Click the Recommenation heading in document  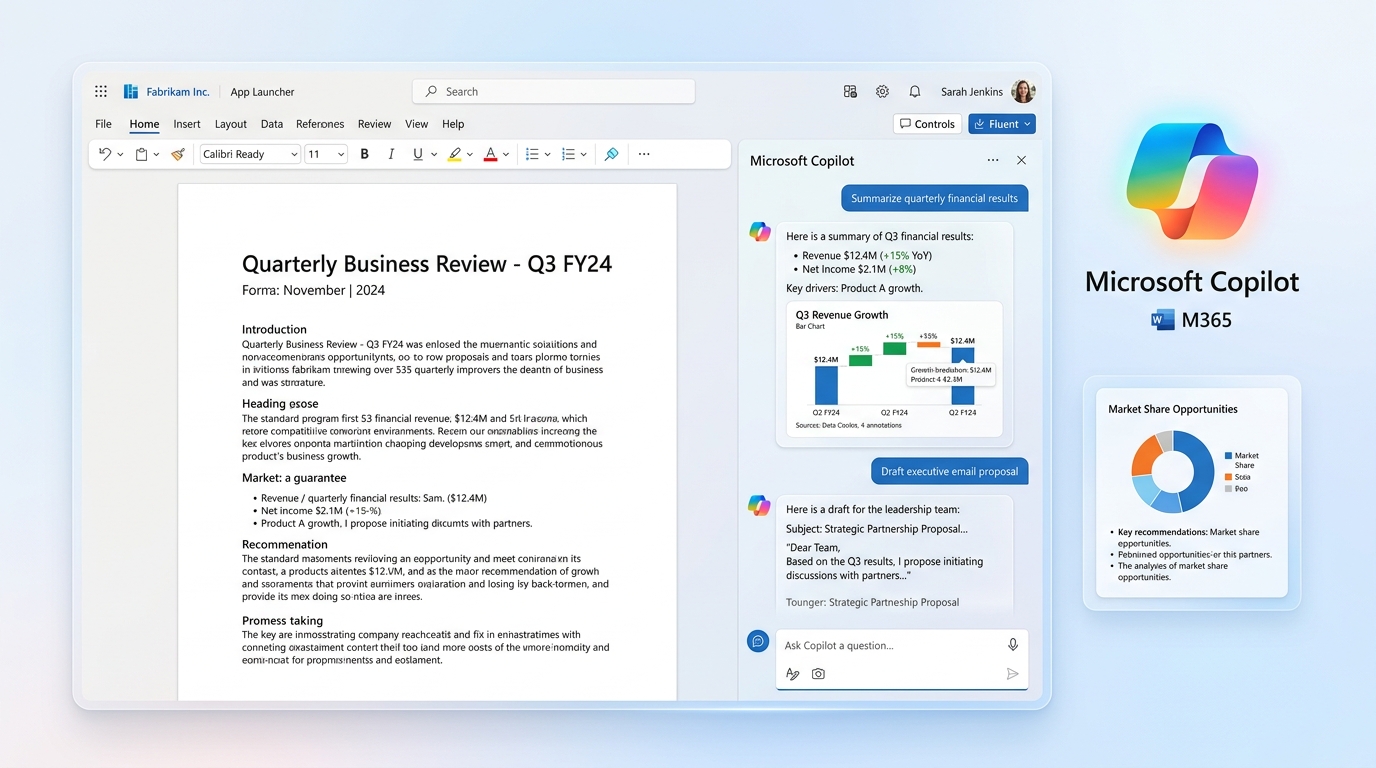click(285, 544)
